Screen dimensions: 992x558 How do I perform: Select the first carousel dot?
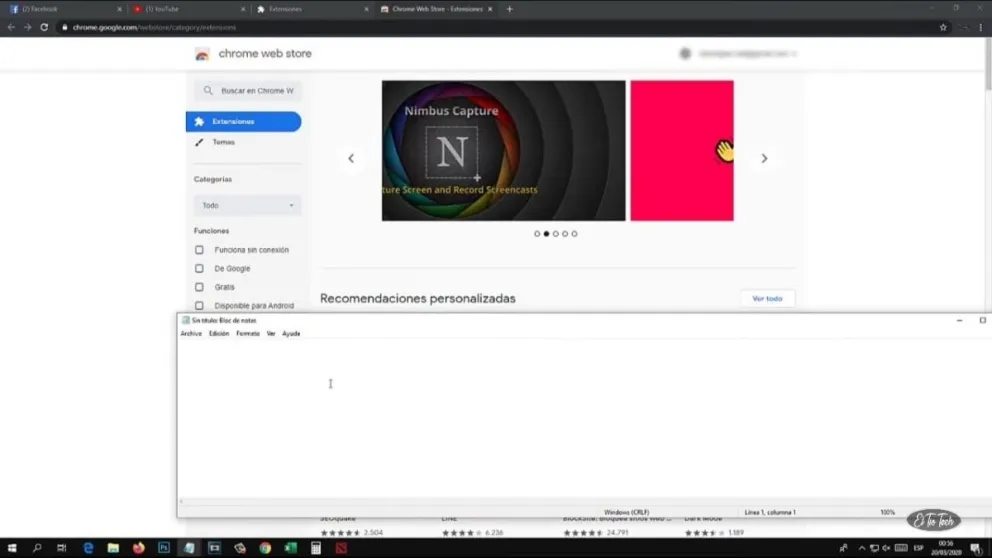[x=537, y=233]
